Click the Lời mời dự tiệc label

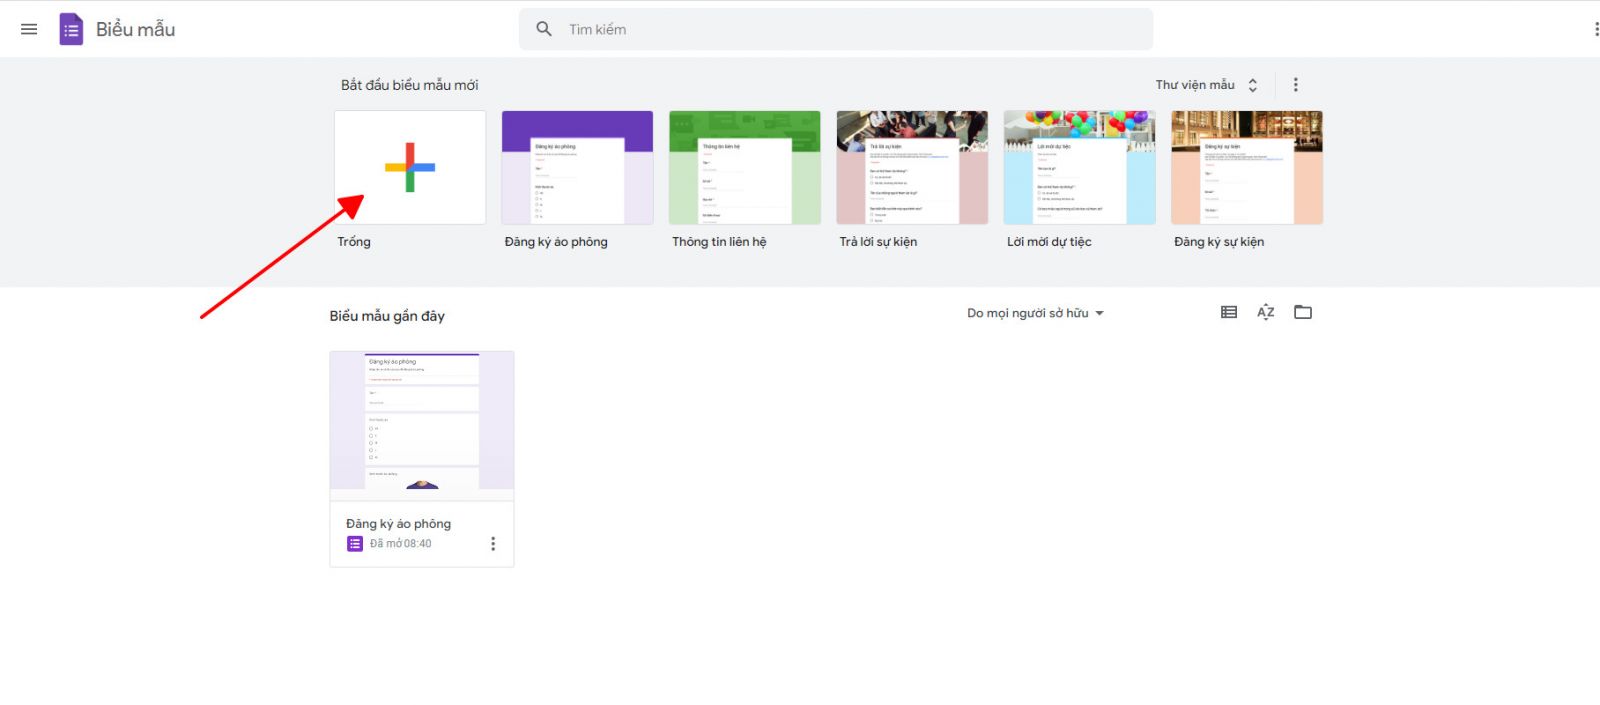tap(1049, 242)
